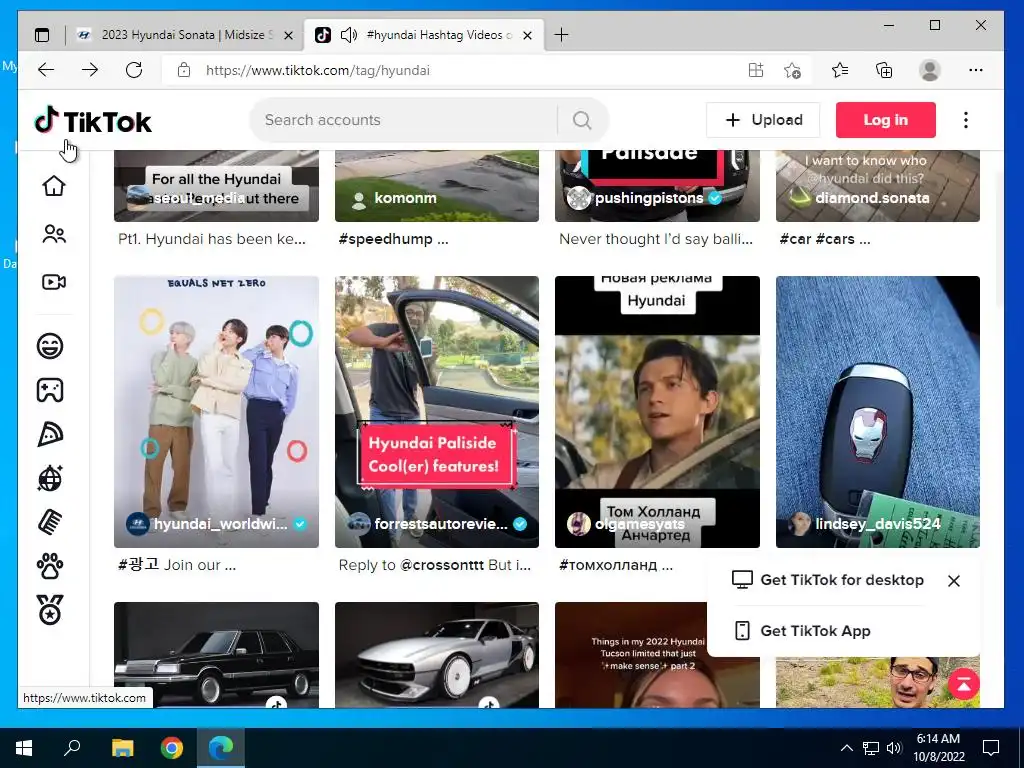
Task: Open the hyundai_worldwide BTS video thumbnail
Action: 216,411
